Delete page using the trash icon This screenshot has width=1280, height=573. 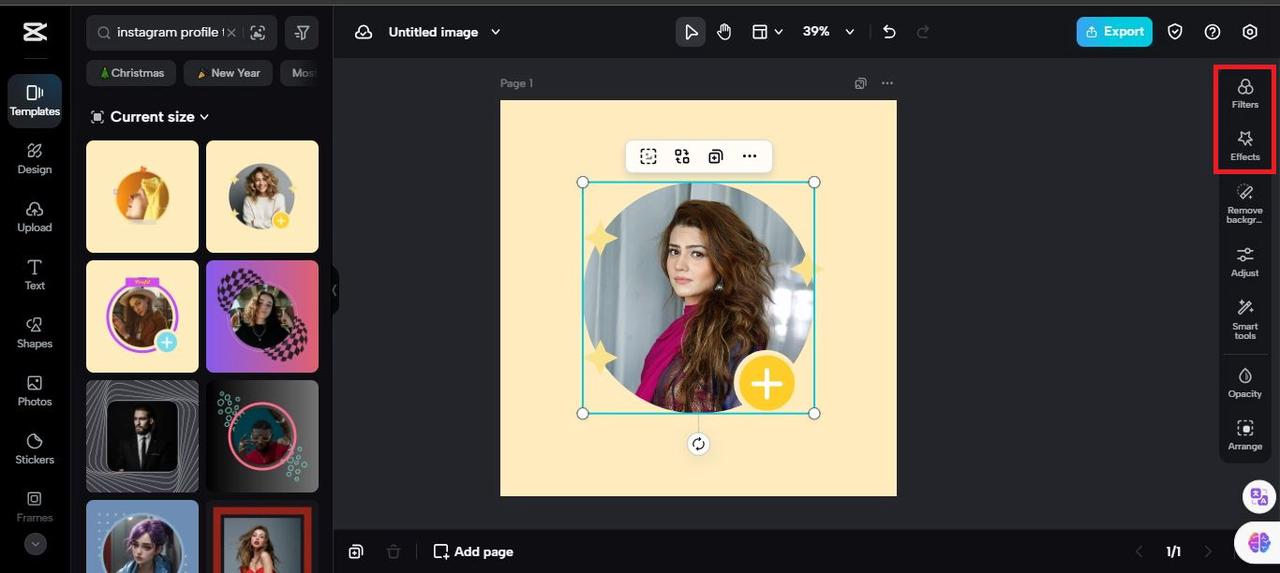(393, 551)
